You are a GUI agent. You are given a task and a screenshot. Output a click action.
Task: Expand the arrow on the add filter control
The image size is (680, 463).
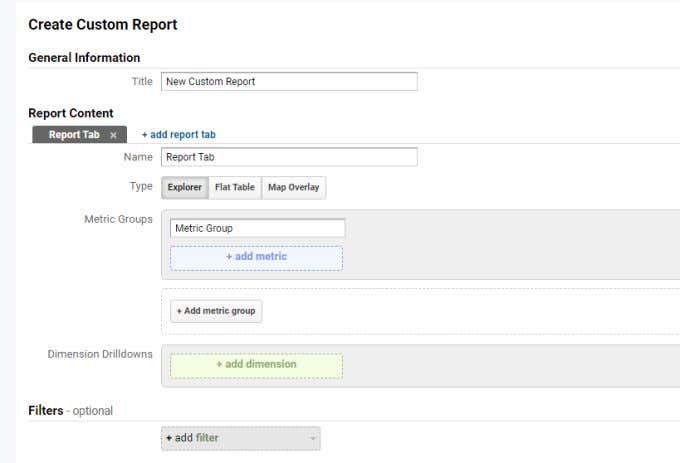pos(313,438)
